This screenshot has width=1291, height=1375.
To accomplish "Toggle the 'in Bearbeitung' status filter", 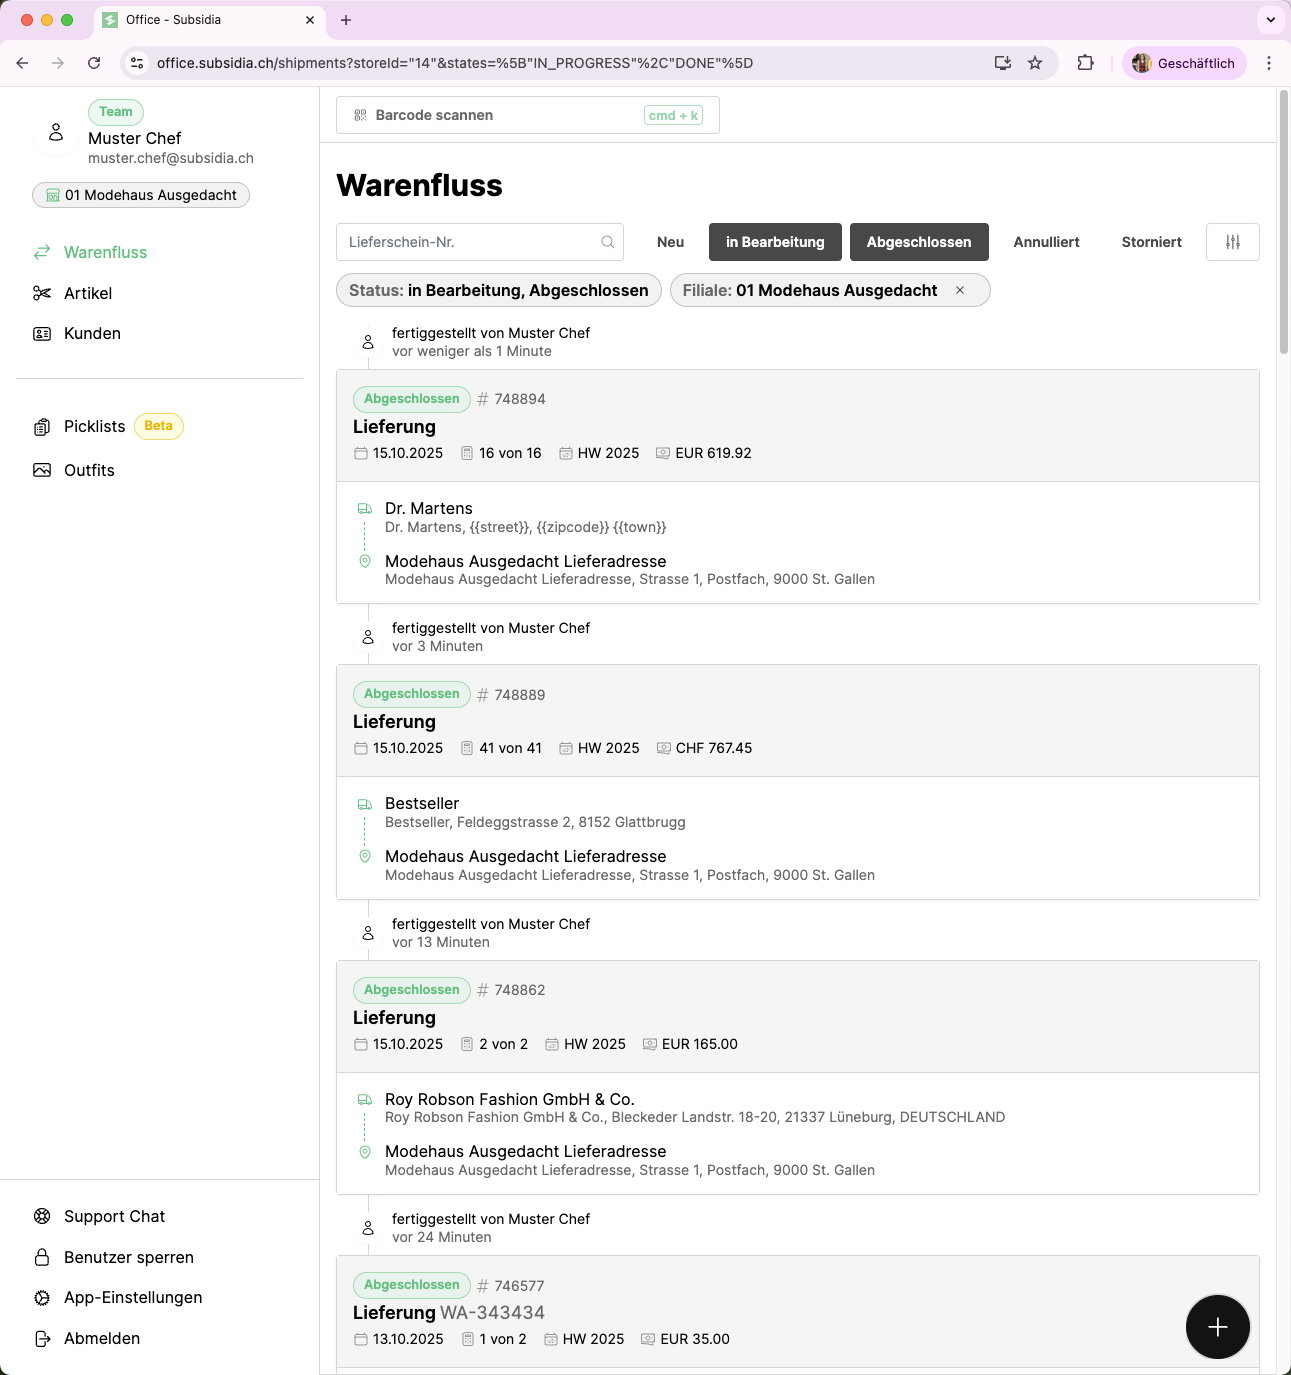I will [x=775, y=242].
